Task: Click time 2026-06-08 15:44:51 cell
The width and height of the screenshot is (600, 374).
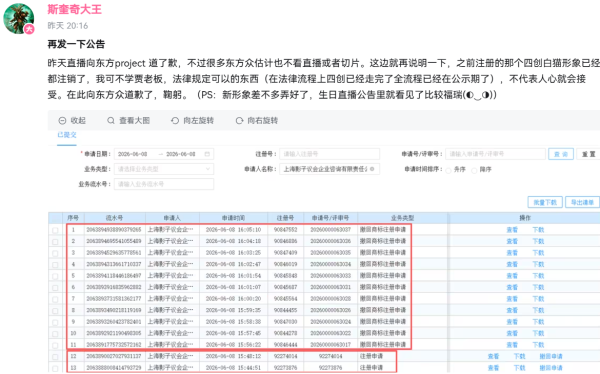Action: 233,367
